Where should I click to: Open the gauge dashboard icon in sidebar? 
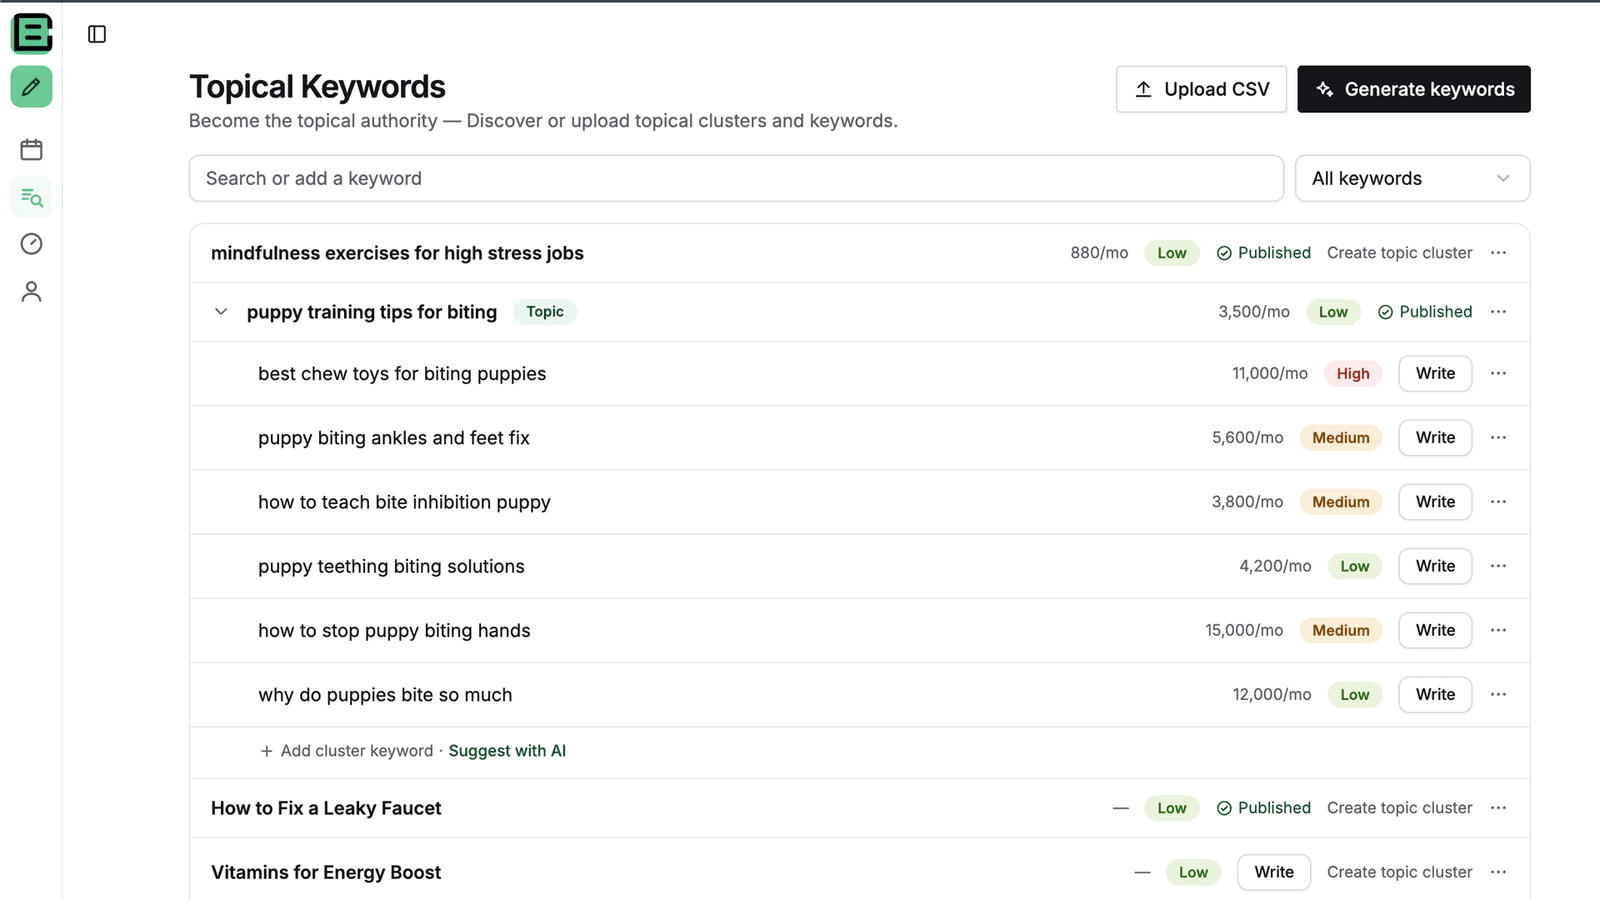(31, 244)
